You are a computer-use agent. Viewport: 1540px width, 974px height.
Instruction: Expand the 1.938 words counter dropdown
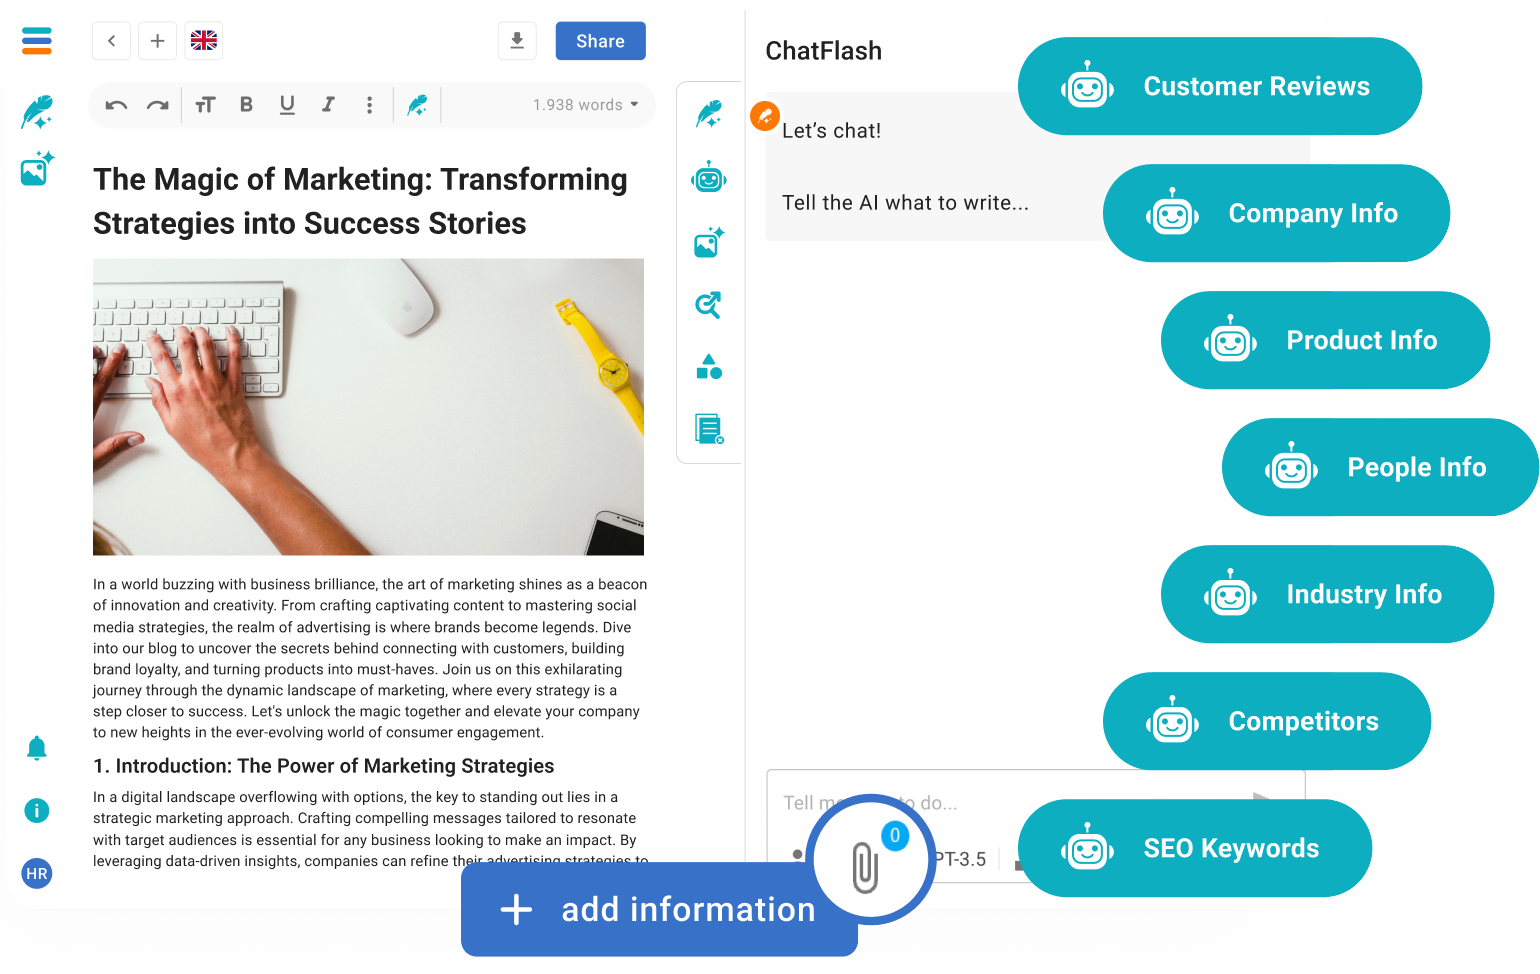pyautogui.click(x=583, y=104)
